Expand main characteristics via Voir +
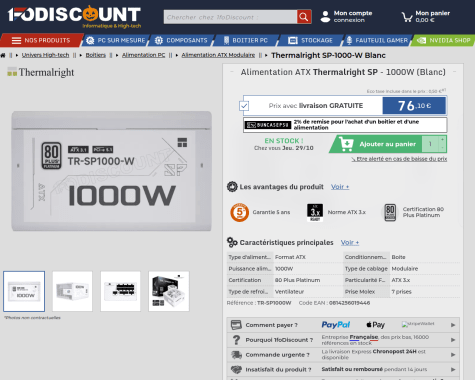 tap(350, 242)
